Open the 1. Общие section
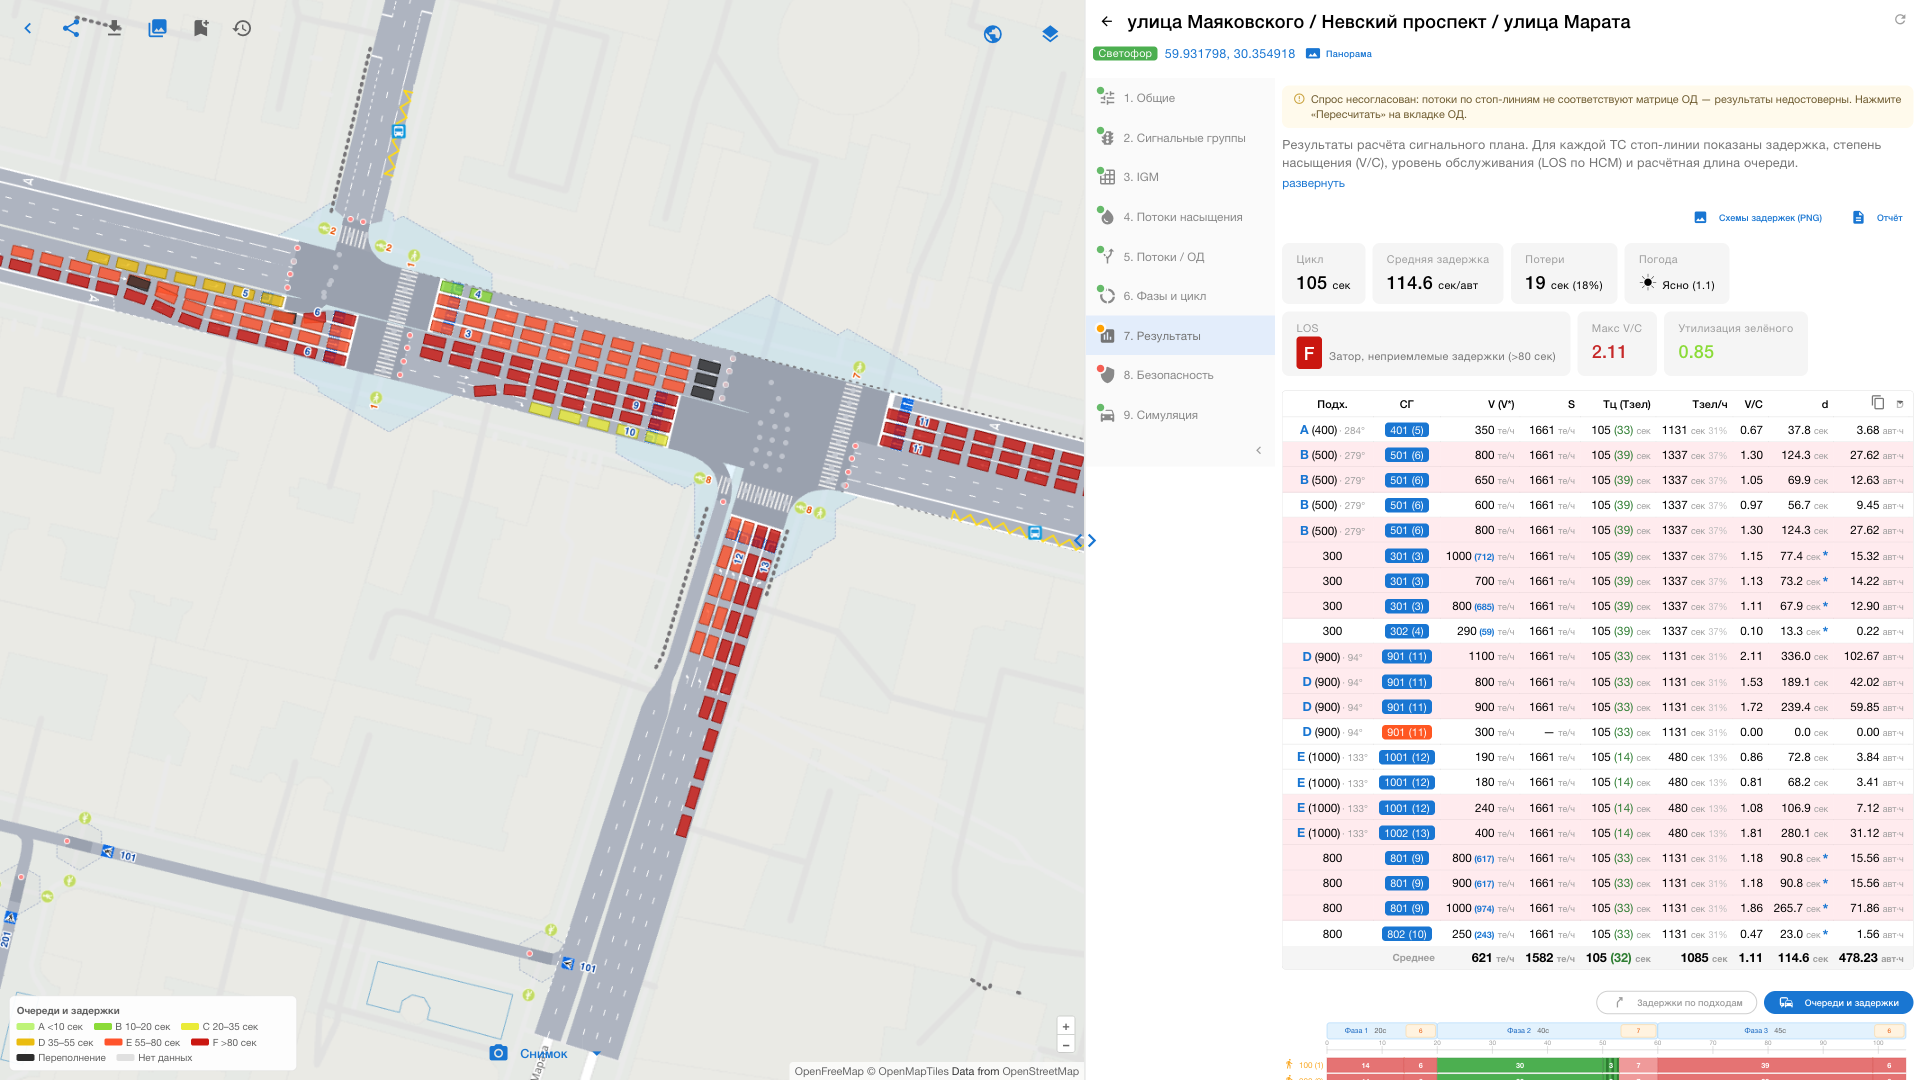This screenshot has height=1080, width=1920. 1180,98
